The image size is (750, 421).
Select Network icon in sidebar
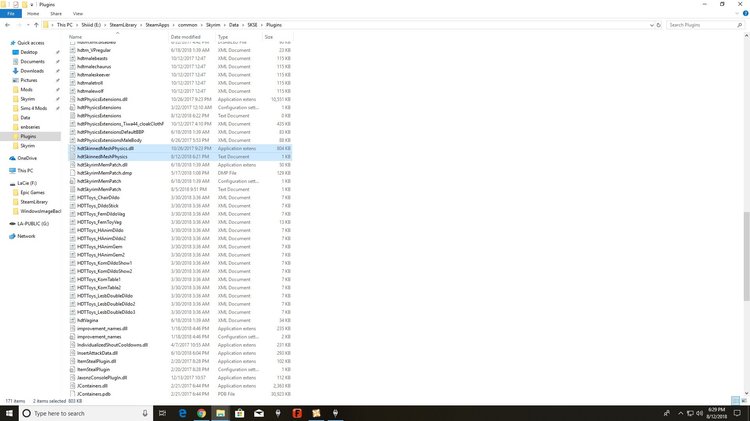coord(12,236)
